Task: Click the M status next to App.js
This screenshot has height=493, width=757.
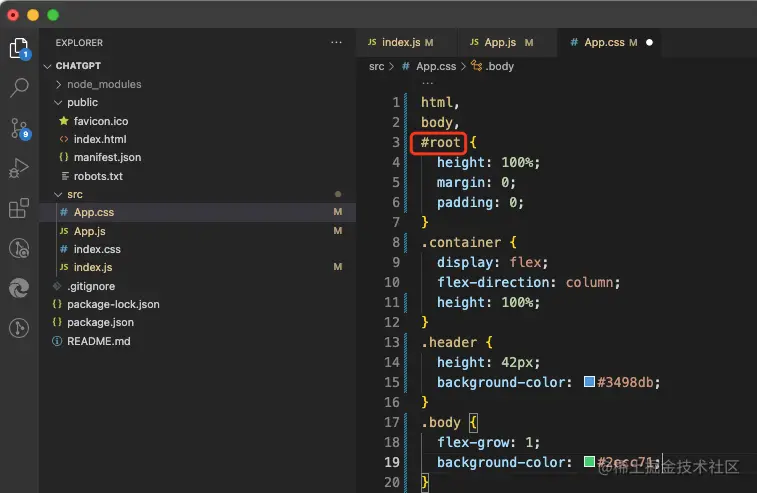Action: (337, 231)
